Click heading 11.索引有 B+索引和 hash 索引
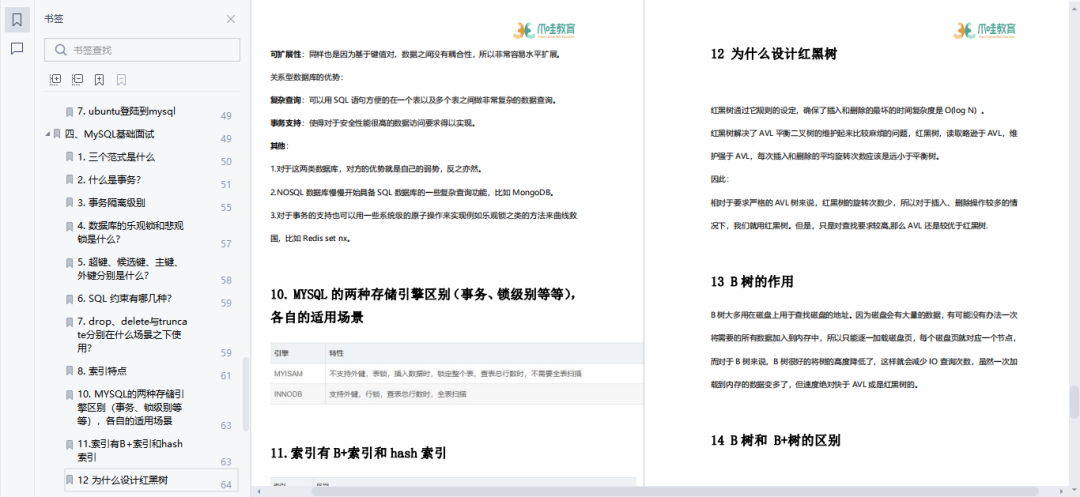 [x=359, y=453]
